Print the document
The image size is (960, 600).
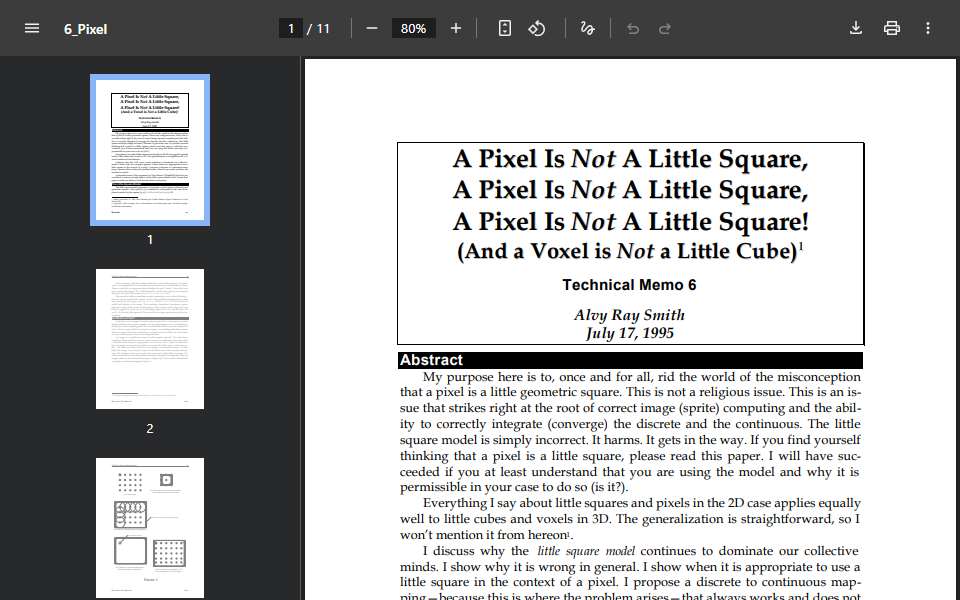tap(892, 28)
